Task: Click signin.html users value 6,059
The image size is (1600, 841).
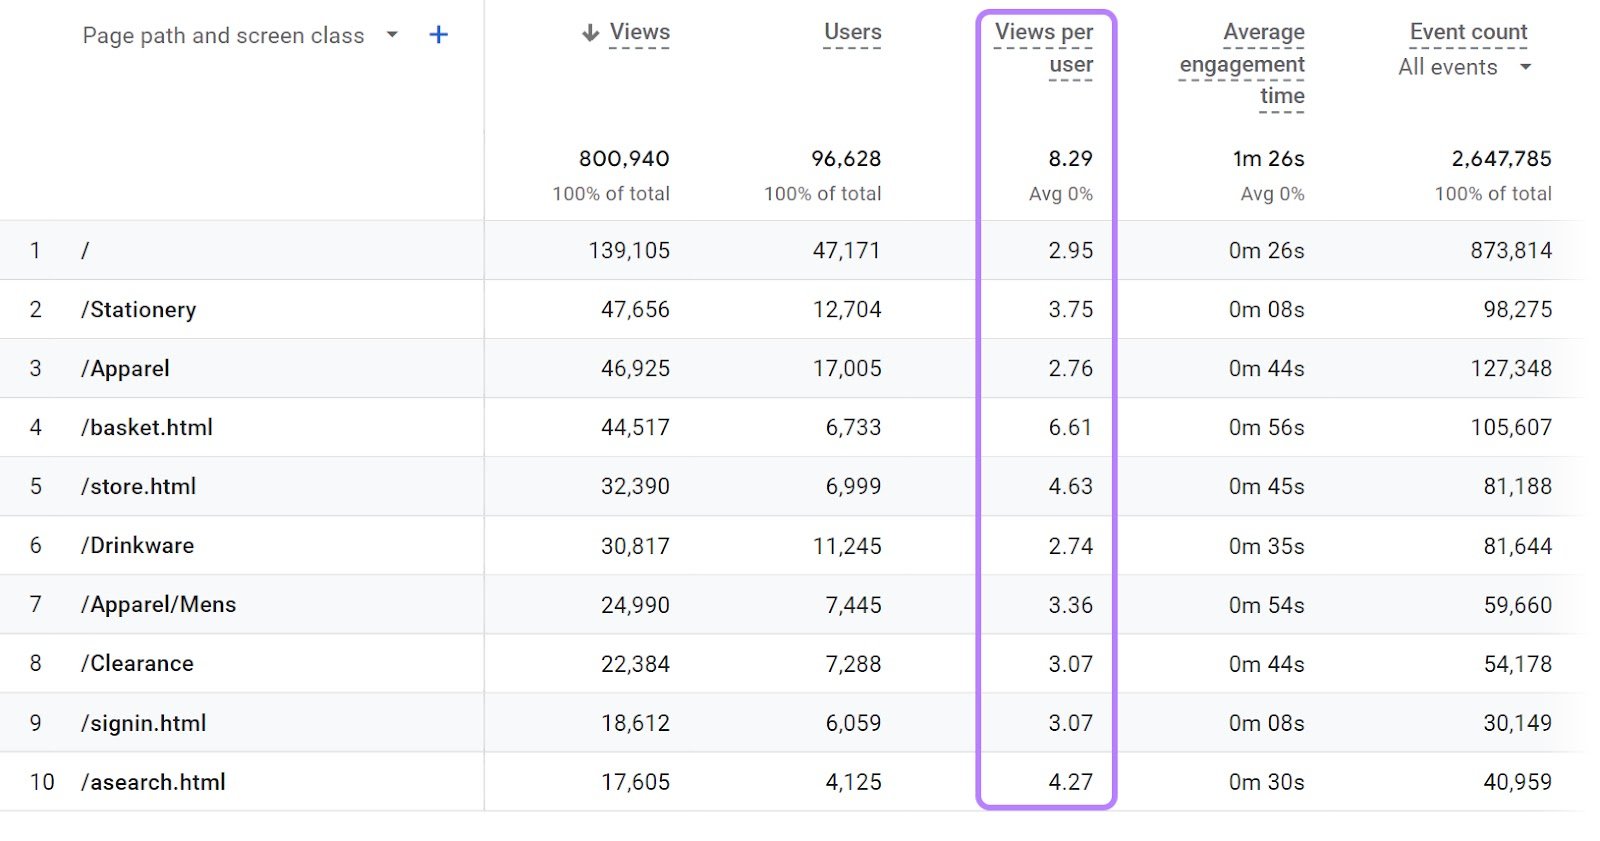Action: [853, 723]
